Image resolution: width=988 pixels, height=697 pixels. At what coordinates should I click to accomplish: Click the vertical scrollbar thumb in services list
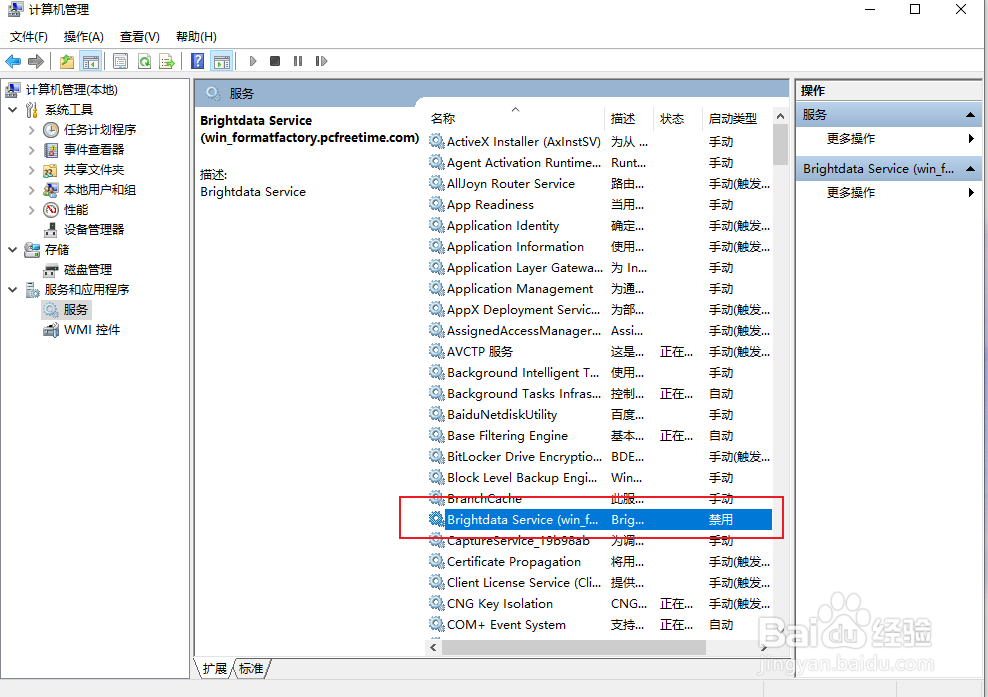coord(780,144)
